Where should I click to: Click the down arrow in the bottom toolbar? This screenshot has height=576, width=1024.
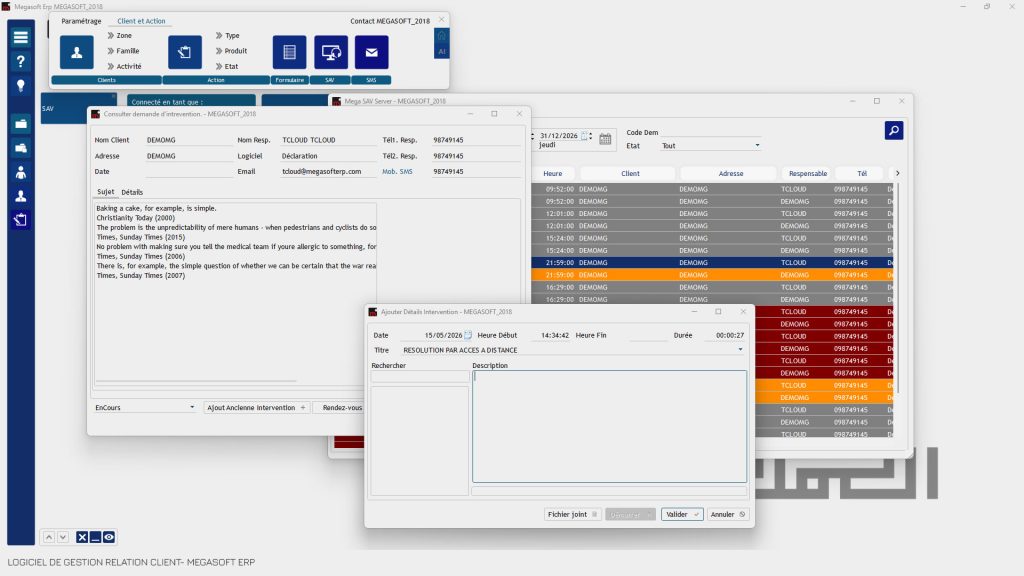(x=63, y=537)
